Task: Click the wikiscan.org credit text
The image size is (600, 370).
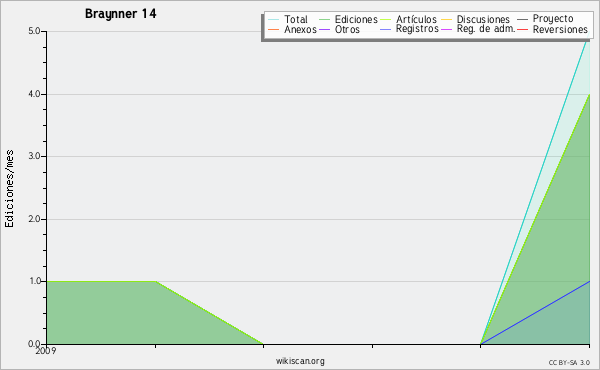Action: pos(300,361)
